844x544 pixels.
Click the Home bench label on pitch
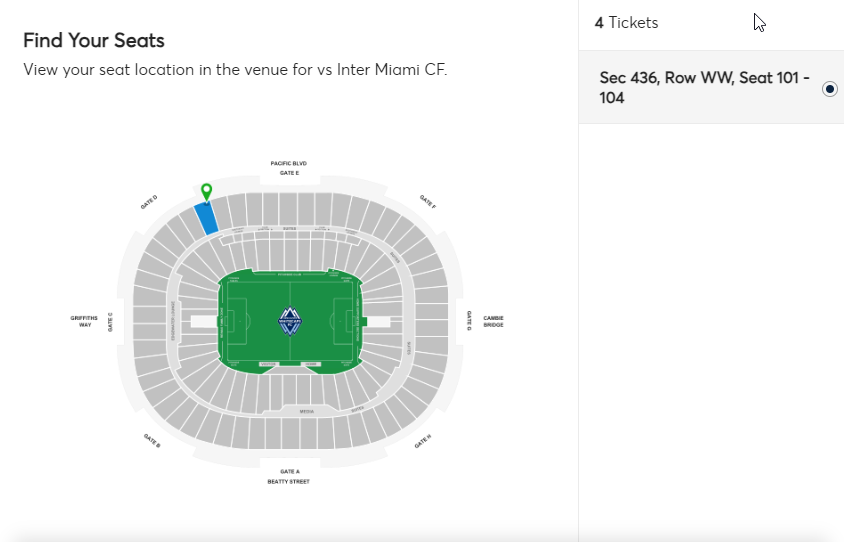[x=311, y=364]
